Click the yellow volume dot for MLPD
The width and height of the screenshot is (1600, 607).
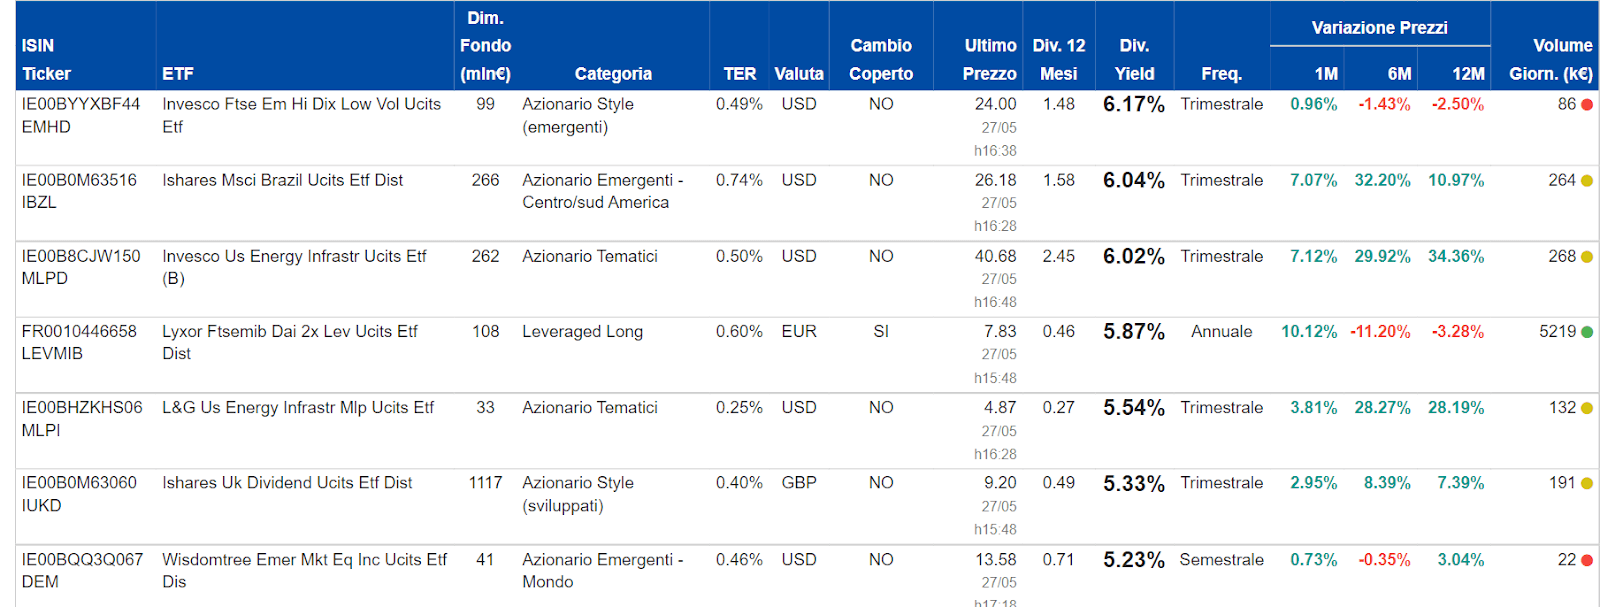pos(1587,257)
